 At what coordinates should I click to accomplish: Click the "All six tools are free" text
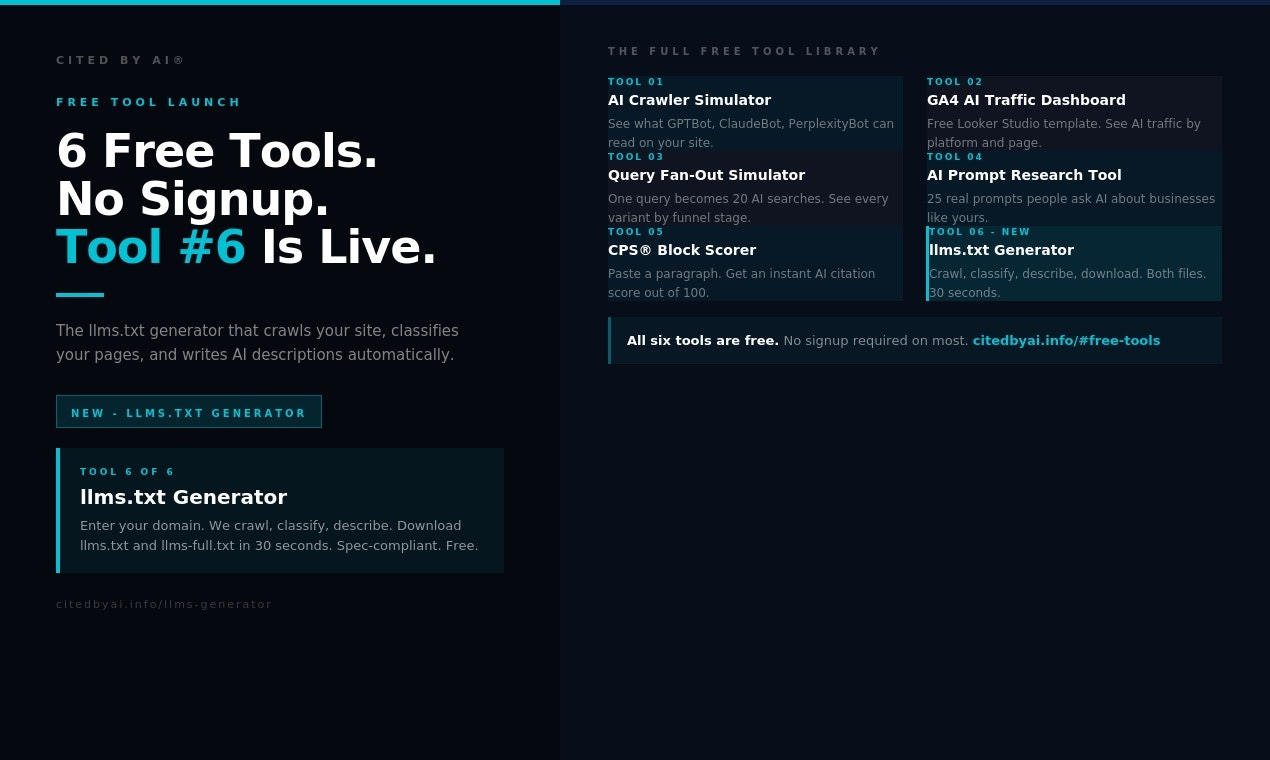[x=702, y=341]
